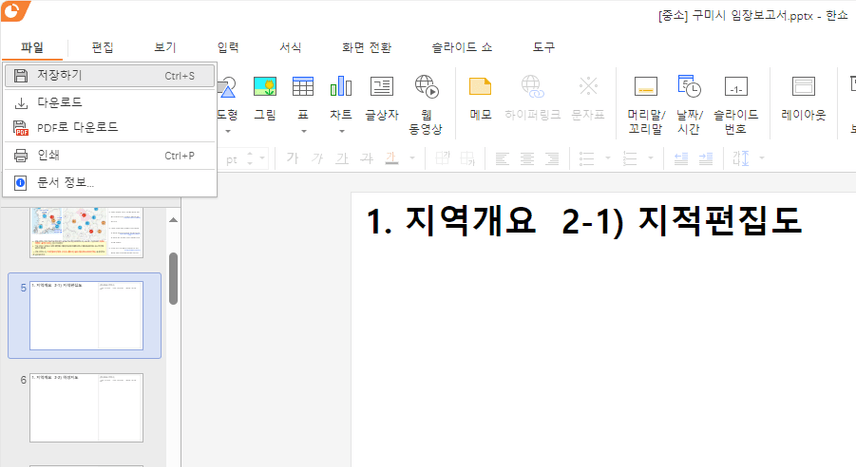Screen dimensions: 856x467
Task: Add a memo (메모)
Action: 480,98
